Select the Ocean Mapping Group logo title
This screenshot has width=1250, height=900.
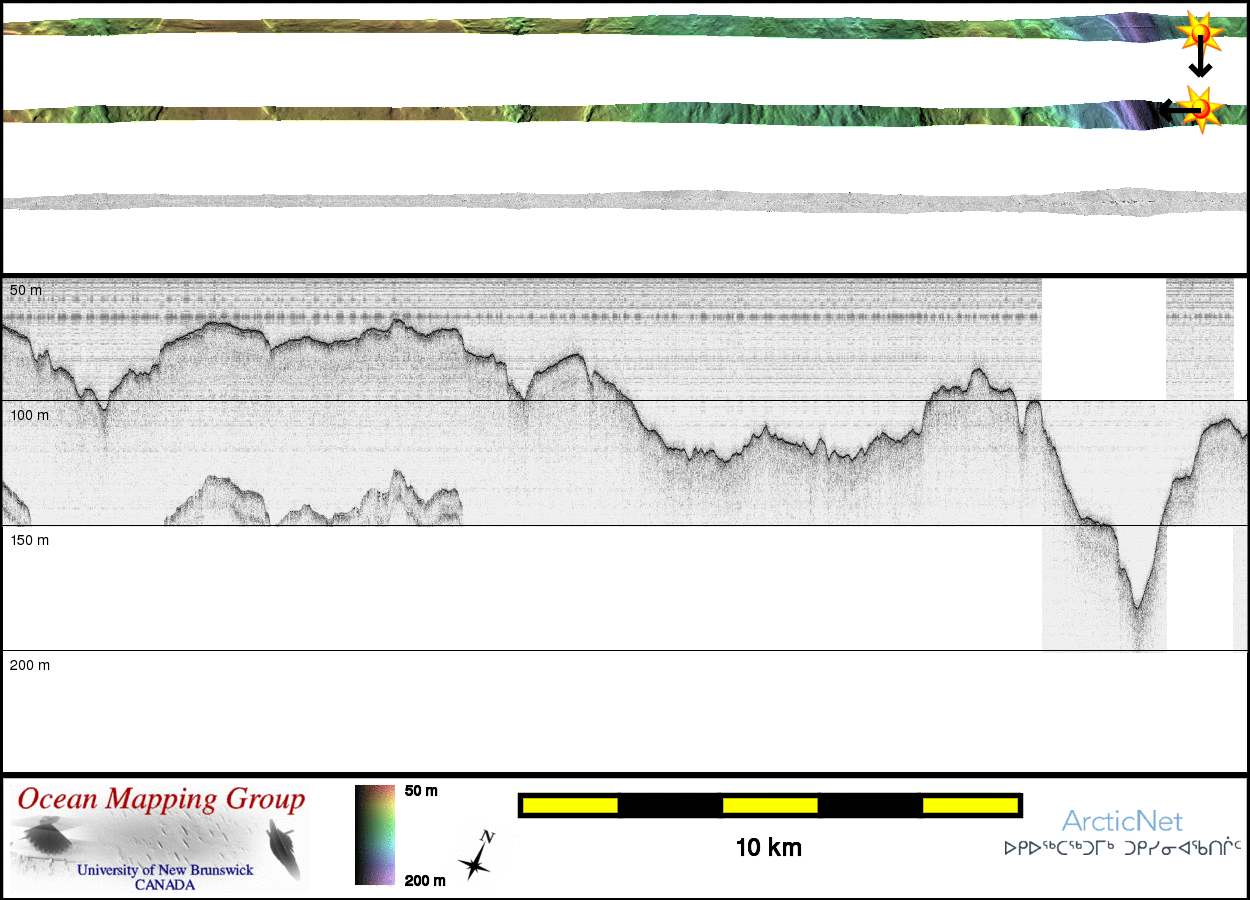pyautogui.click(x=161, y=800)
